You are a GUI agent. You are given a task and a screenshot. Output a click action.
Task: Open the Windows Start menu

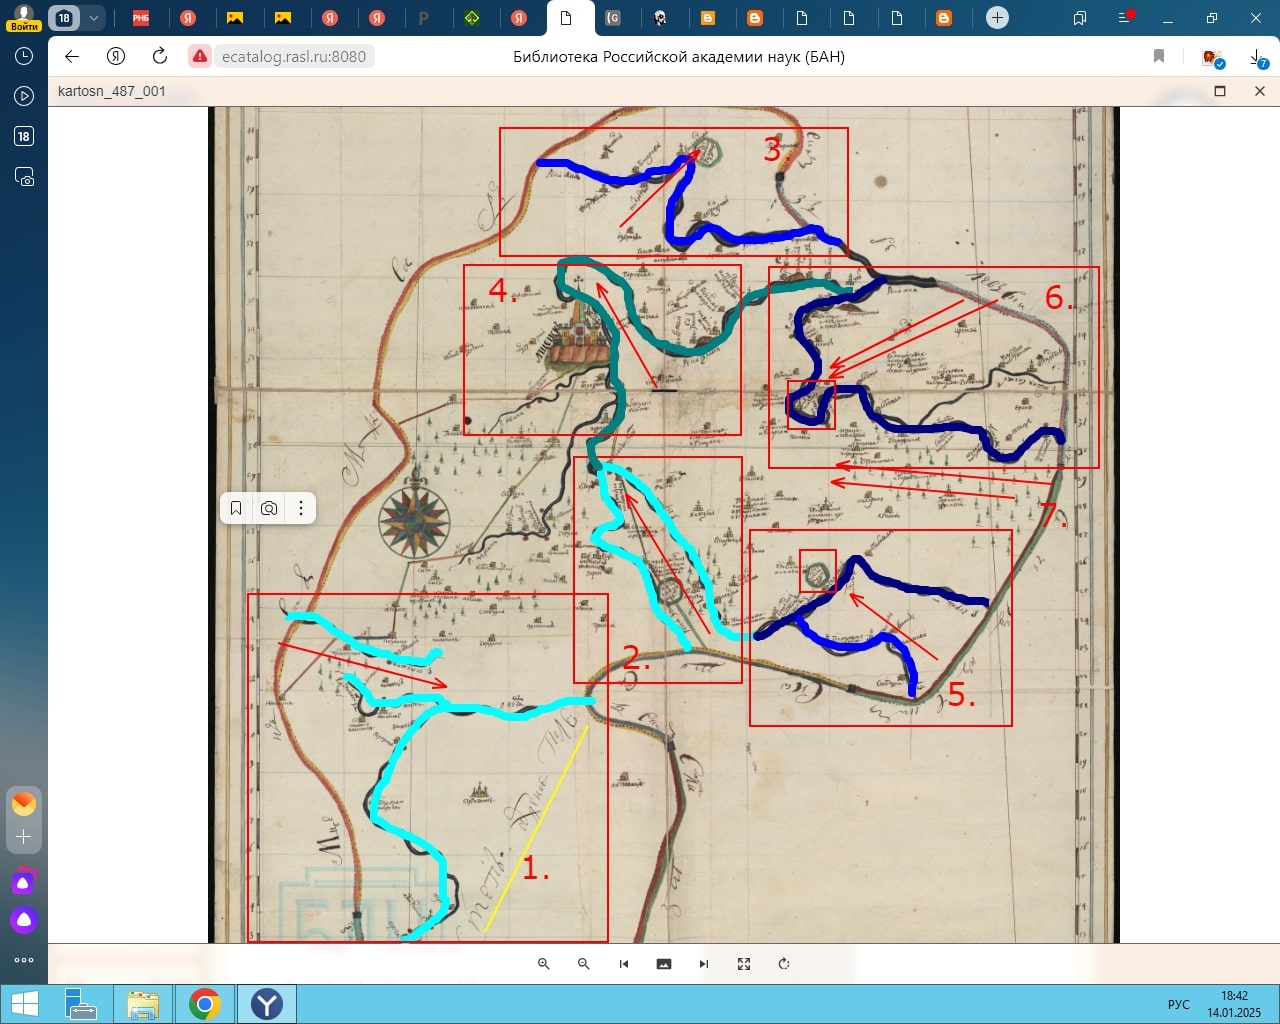25,1004
